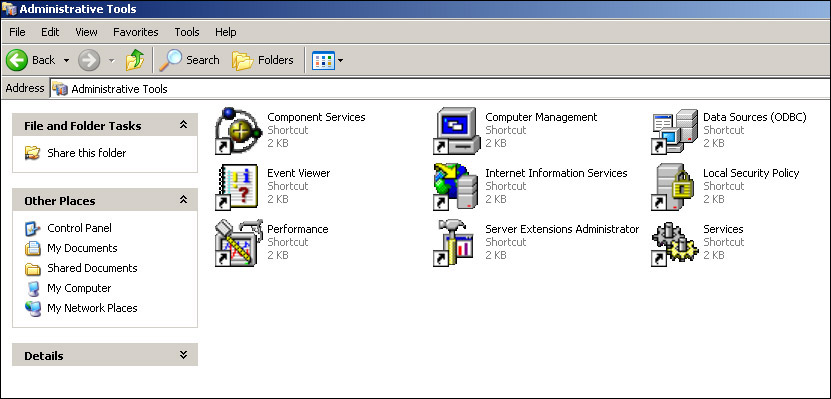Viewport: 831px width, 399px height.
Task: Select the Data Sources (ODBC) icon
Action: 675,131
